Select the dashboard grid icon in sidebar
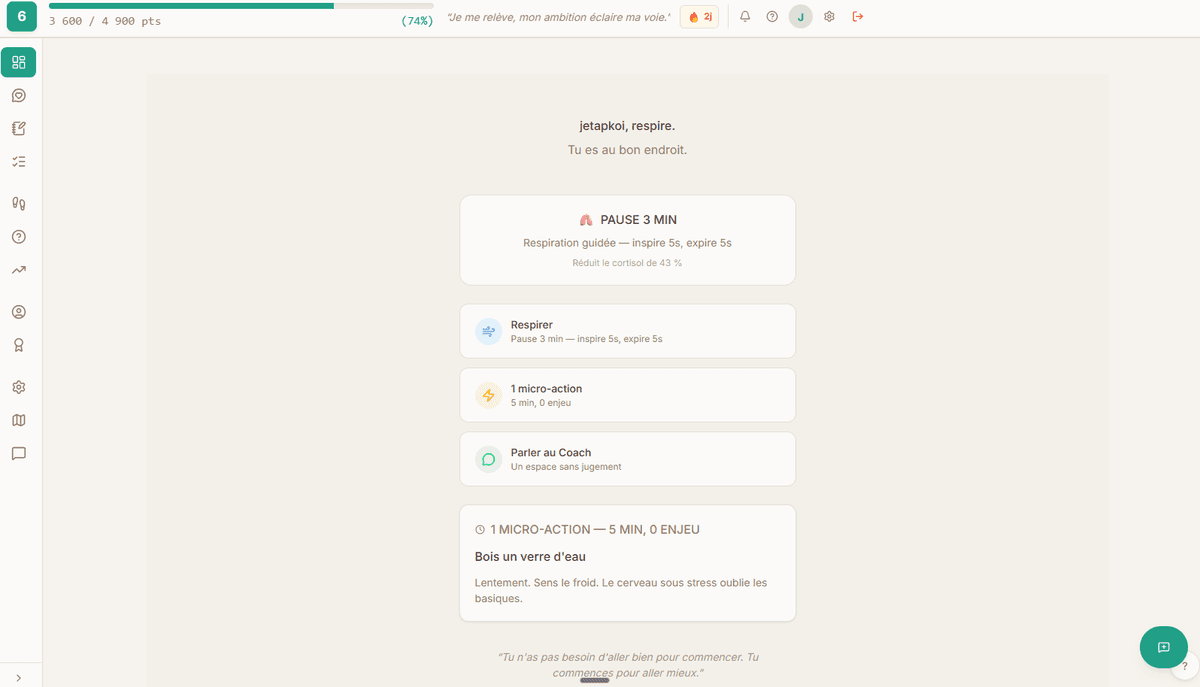Image resolution: width=1200 pixels, height=687 pixels. tap(18, 62)
